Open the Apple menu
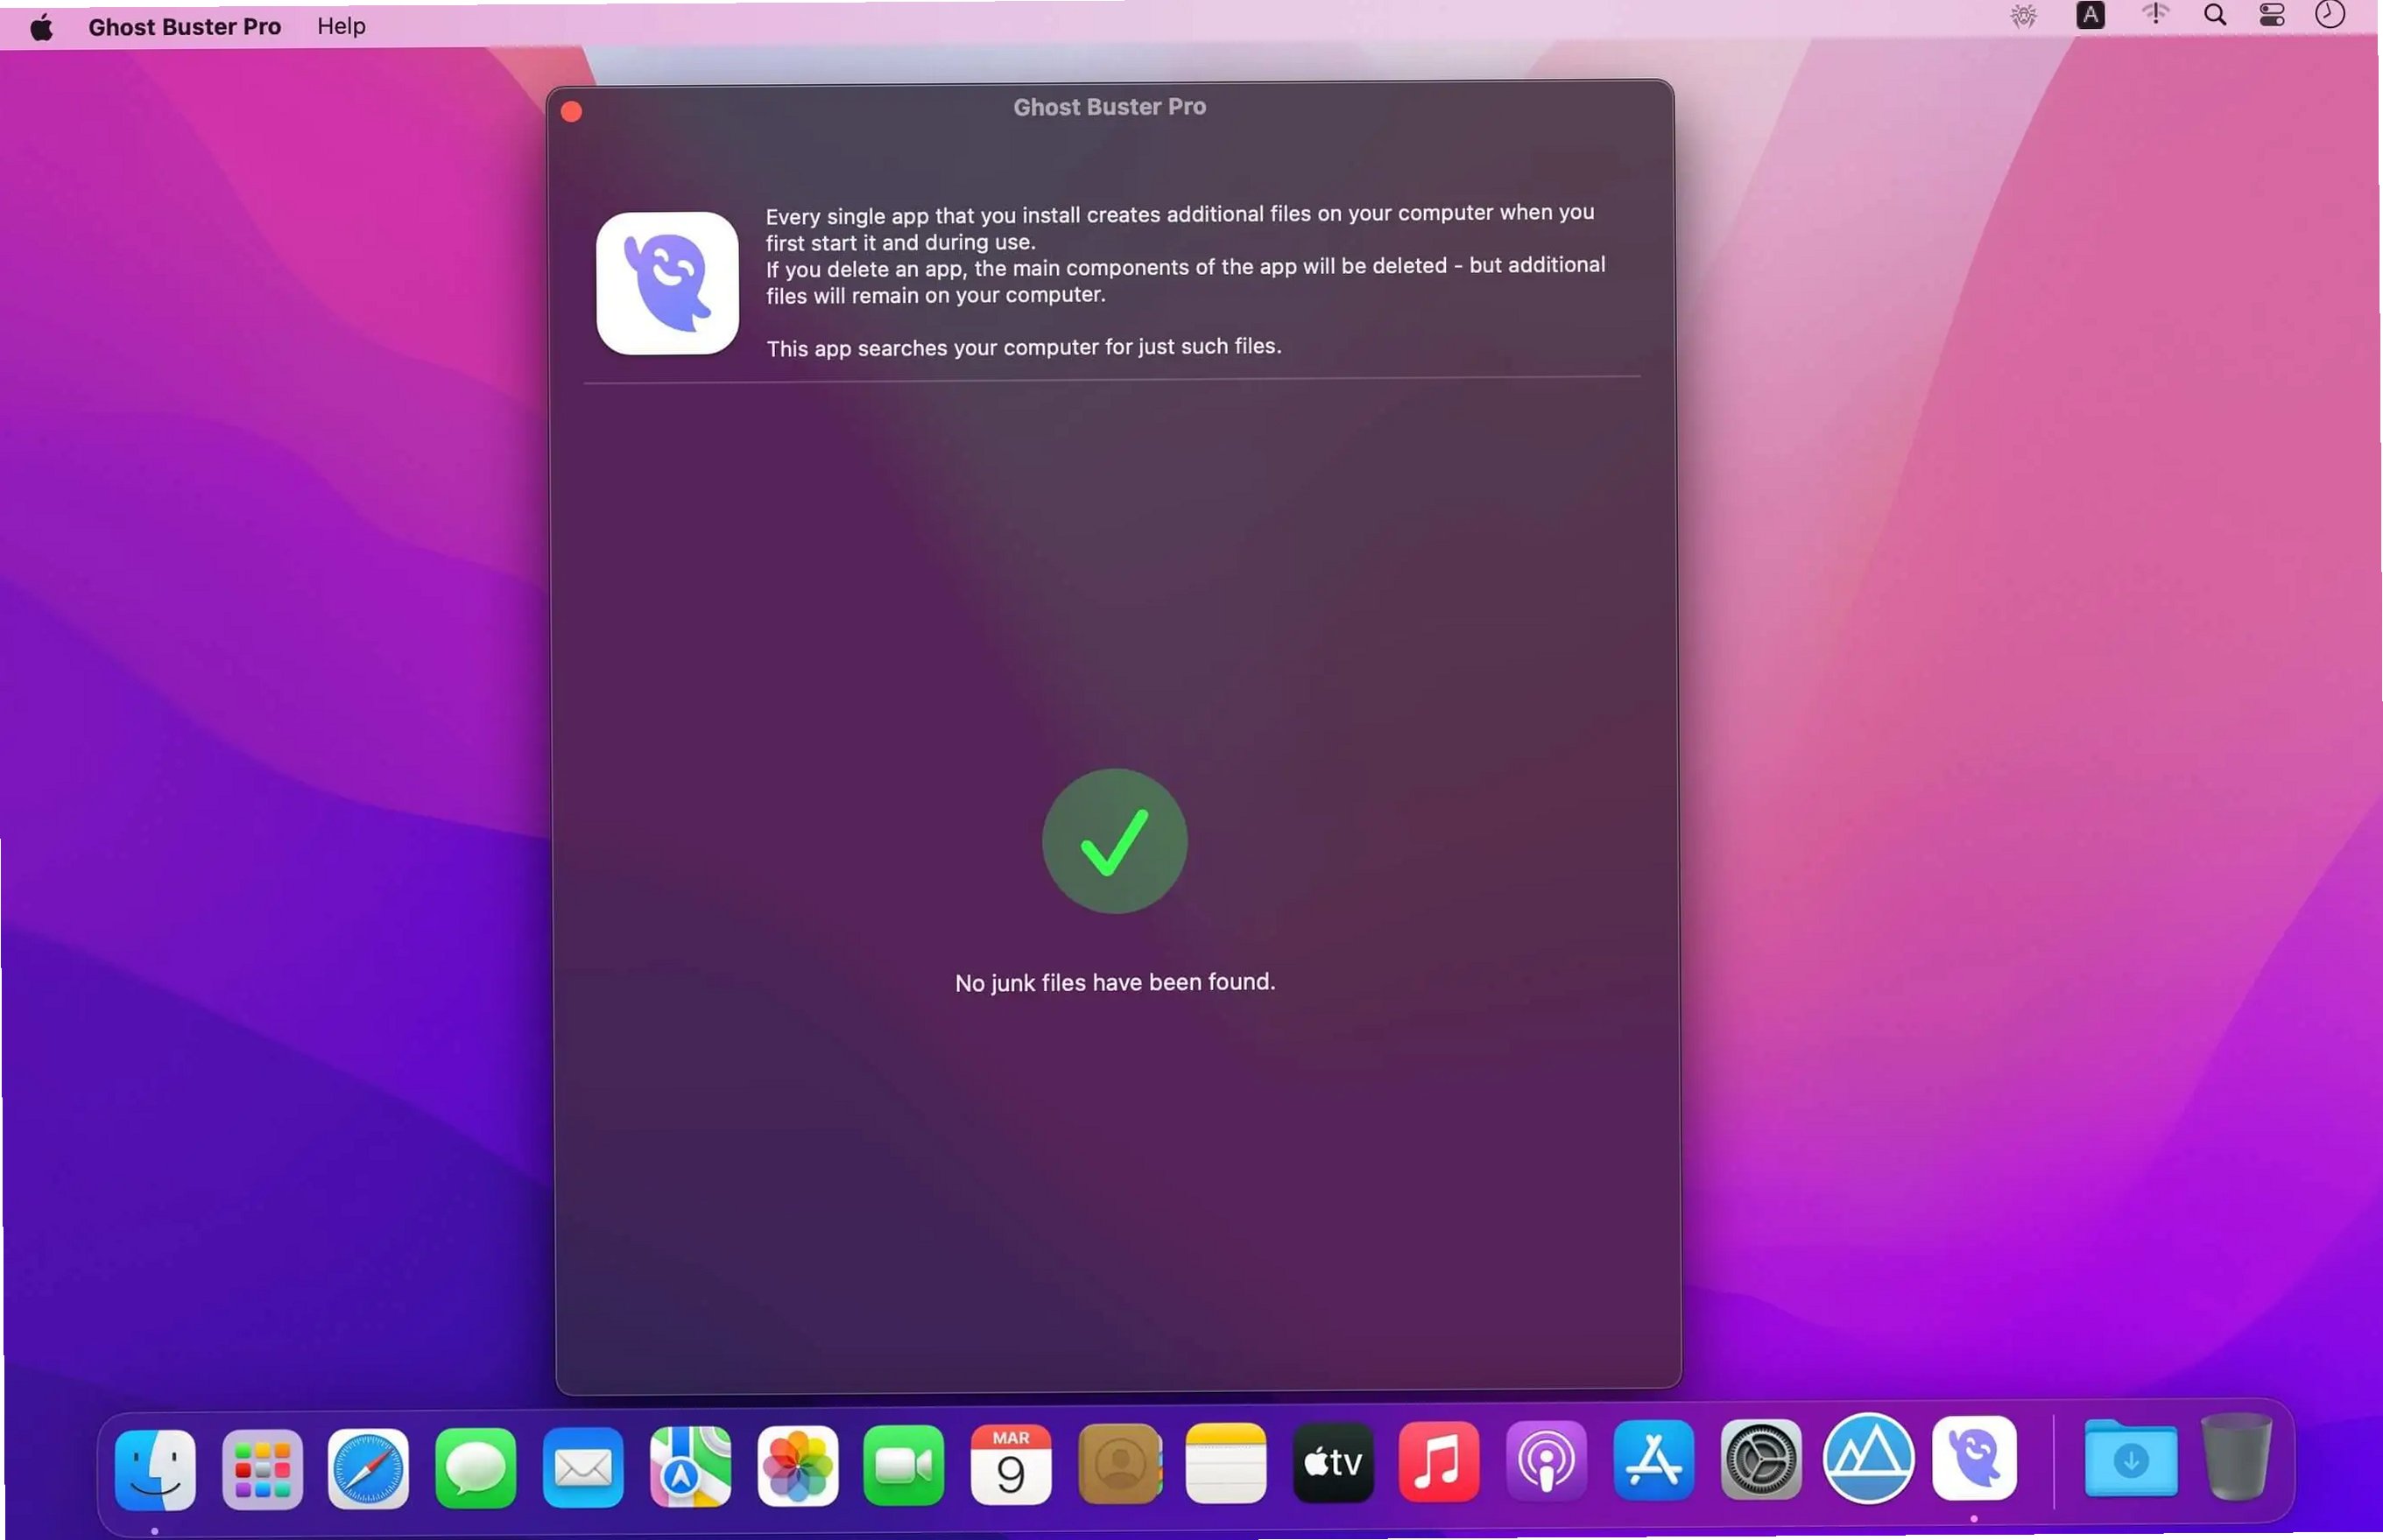 41,27
